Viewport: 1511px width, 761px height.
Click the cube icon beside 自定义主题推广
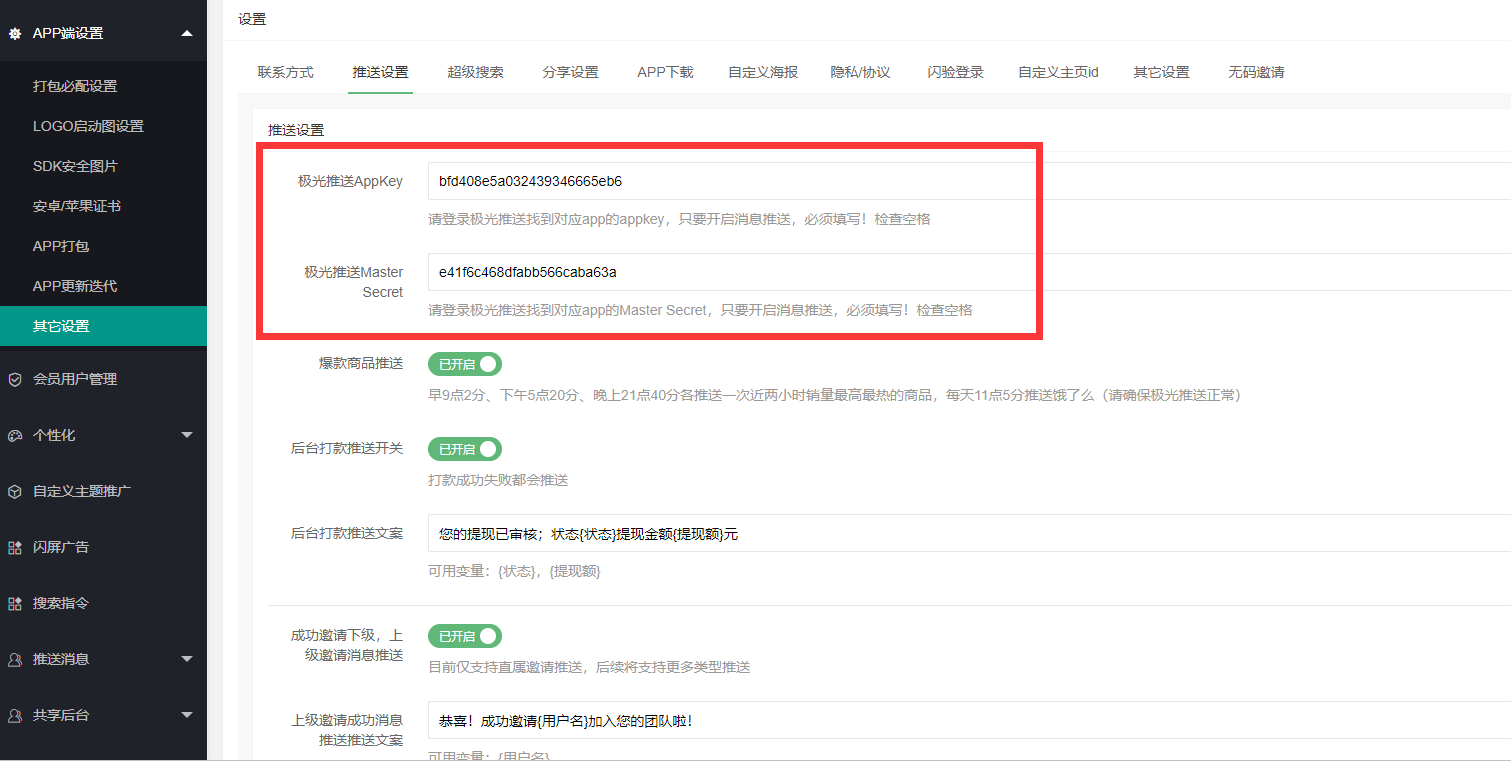[14, 491]
